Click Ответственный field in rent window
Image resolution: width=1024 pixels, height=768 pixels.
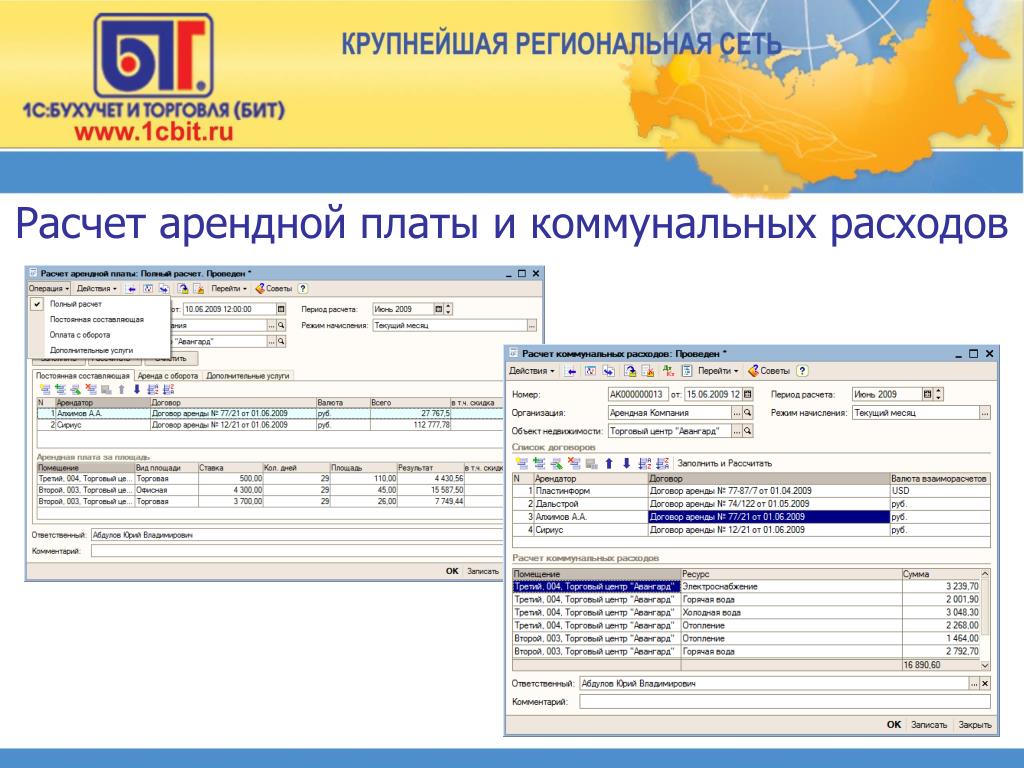[x=296, y=535]
